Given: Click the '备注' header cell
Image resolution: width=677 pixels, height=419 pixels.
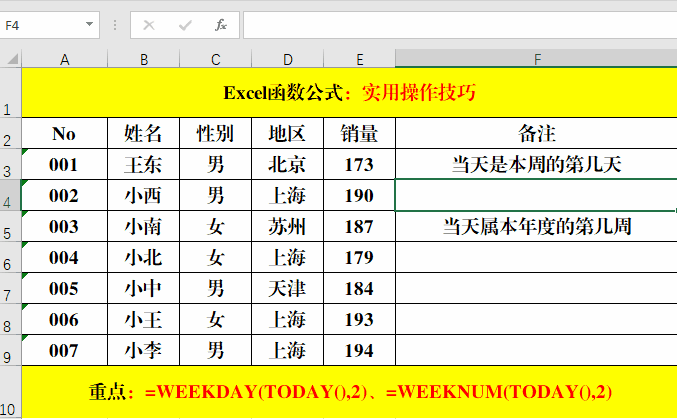Looking at the screenshot, I should tap(536, 133).
